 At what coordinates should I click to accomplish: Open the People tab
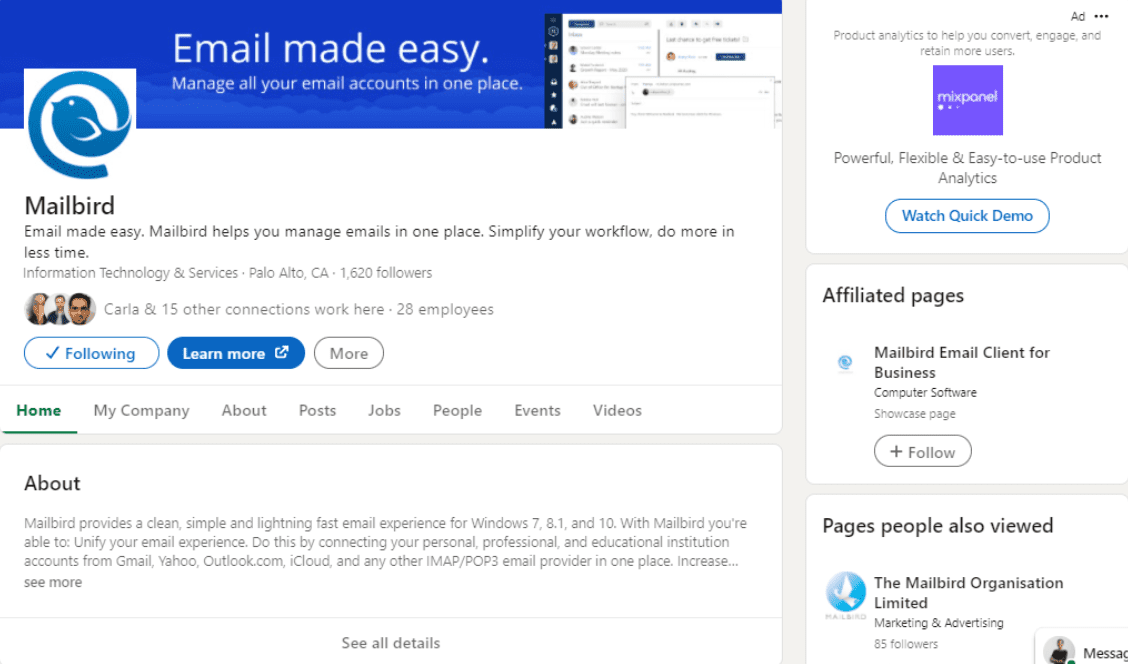point(458,410)
